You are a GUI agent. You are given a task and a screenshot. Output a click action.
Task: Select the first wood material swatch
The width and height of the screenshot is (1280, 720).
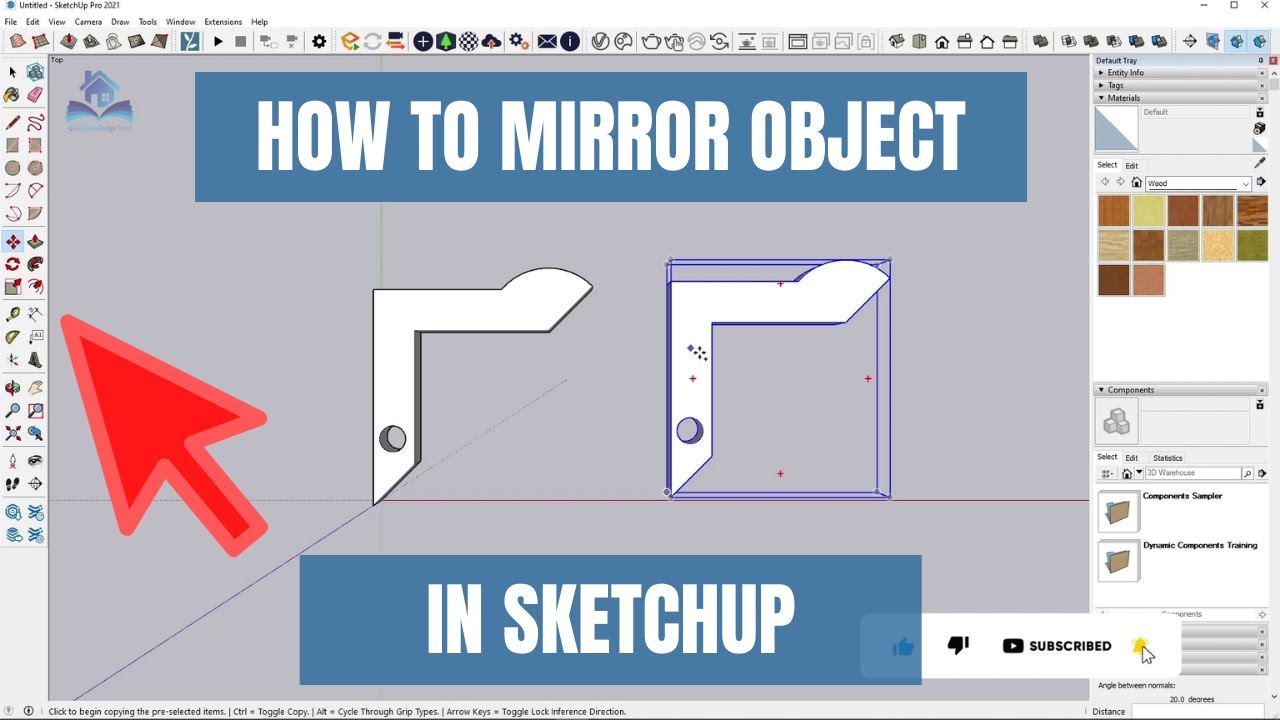pyautogui.click(x=1113, y=211)
